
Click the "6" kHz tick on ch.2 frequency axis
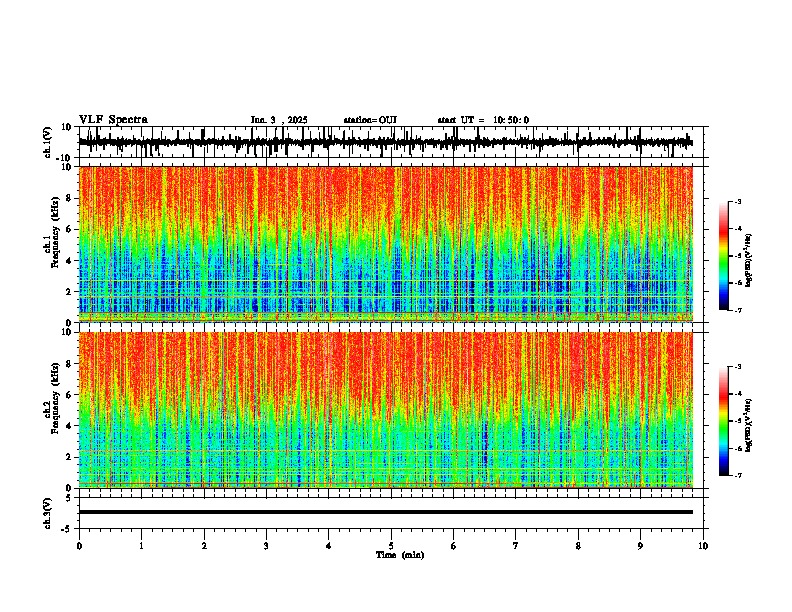pos(70,395)
